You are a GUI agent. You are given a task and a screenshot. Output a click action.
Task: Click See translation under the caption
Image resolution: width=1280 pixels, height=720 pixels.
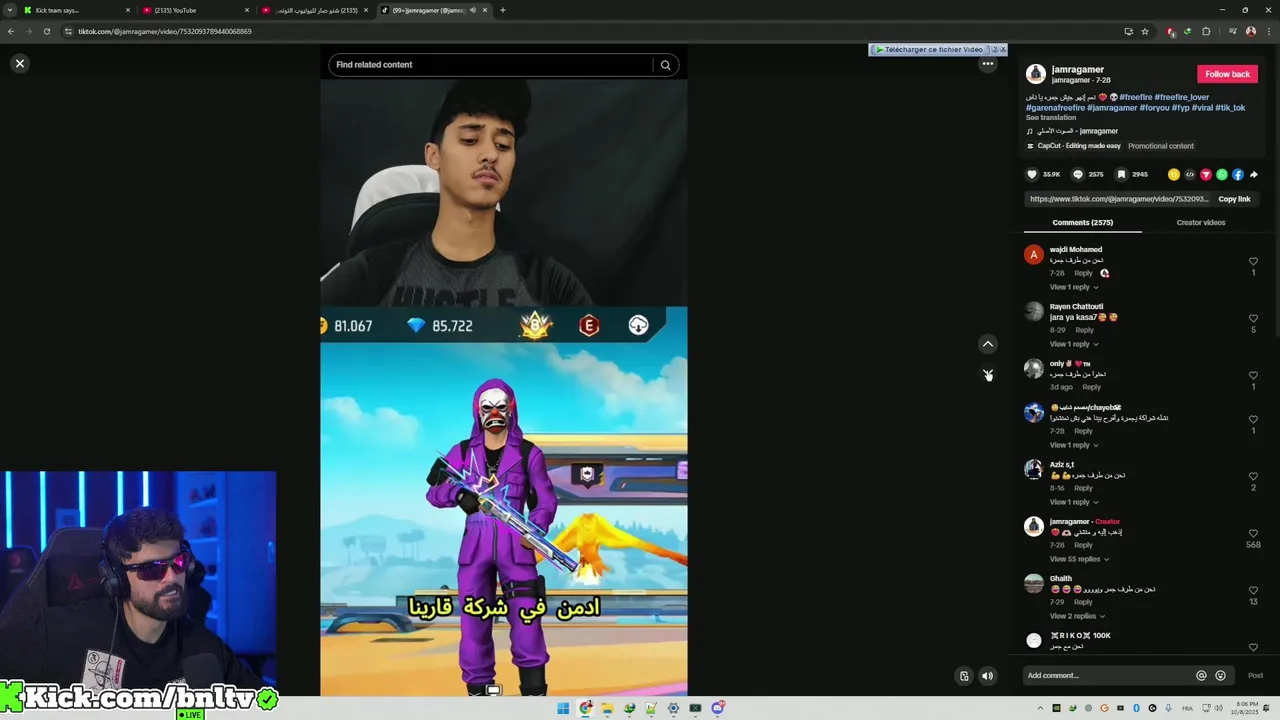coord(1051,118)
